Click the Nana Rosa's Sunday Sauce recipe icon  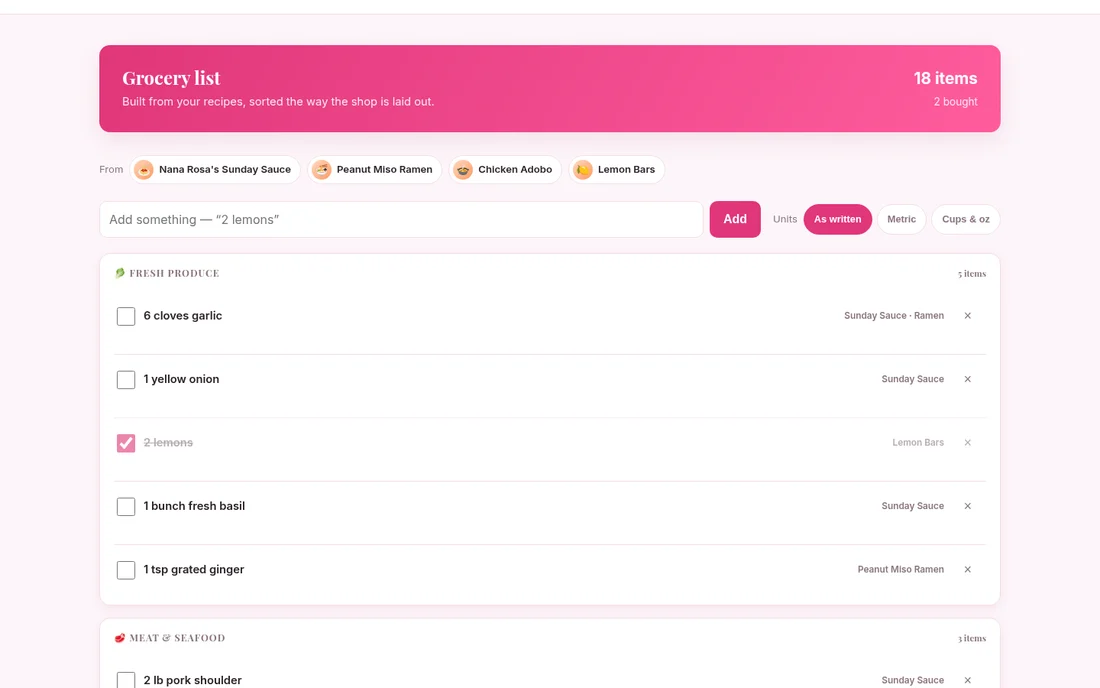point(144,170)
